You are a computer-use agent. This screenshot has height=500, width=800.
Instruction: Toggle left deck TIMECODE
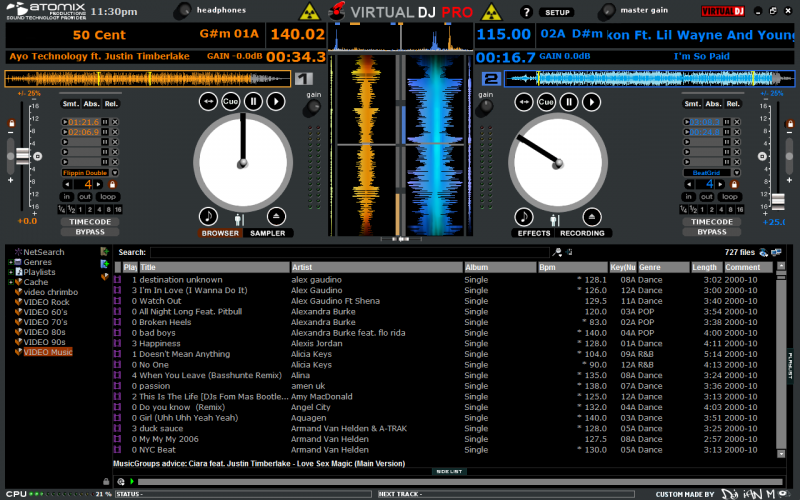point(90,222)
